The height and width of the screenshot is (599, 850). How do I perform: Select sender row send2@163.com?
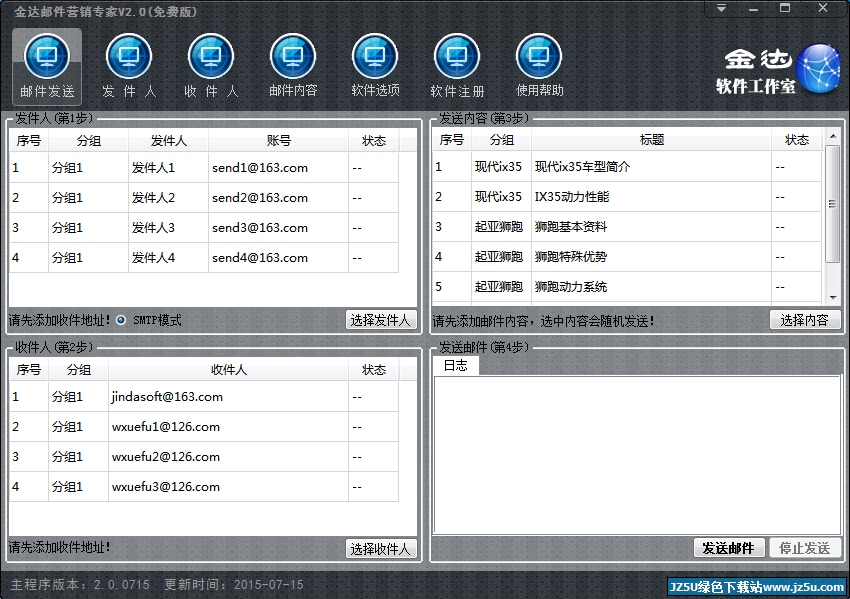point(204,197)
